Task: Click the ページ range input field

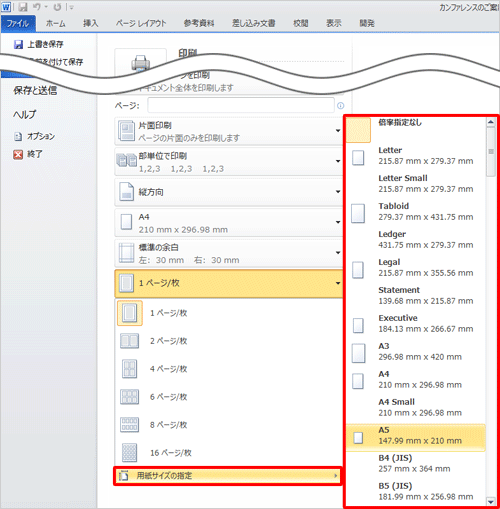Action: click(x=241, y=105)
